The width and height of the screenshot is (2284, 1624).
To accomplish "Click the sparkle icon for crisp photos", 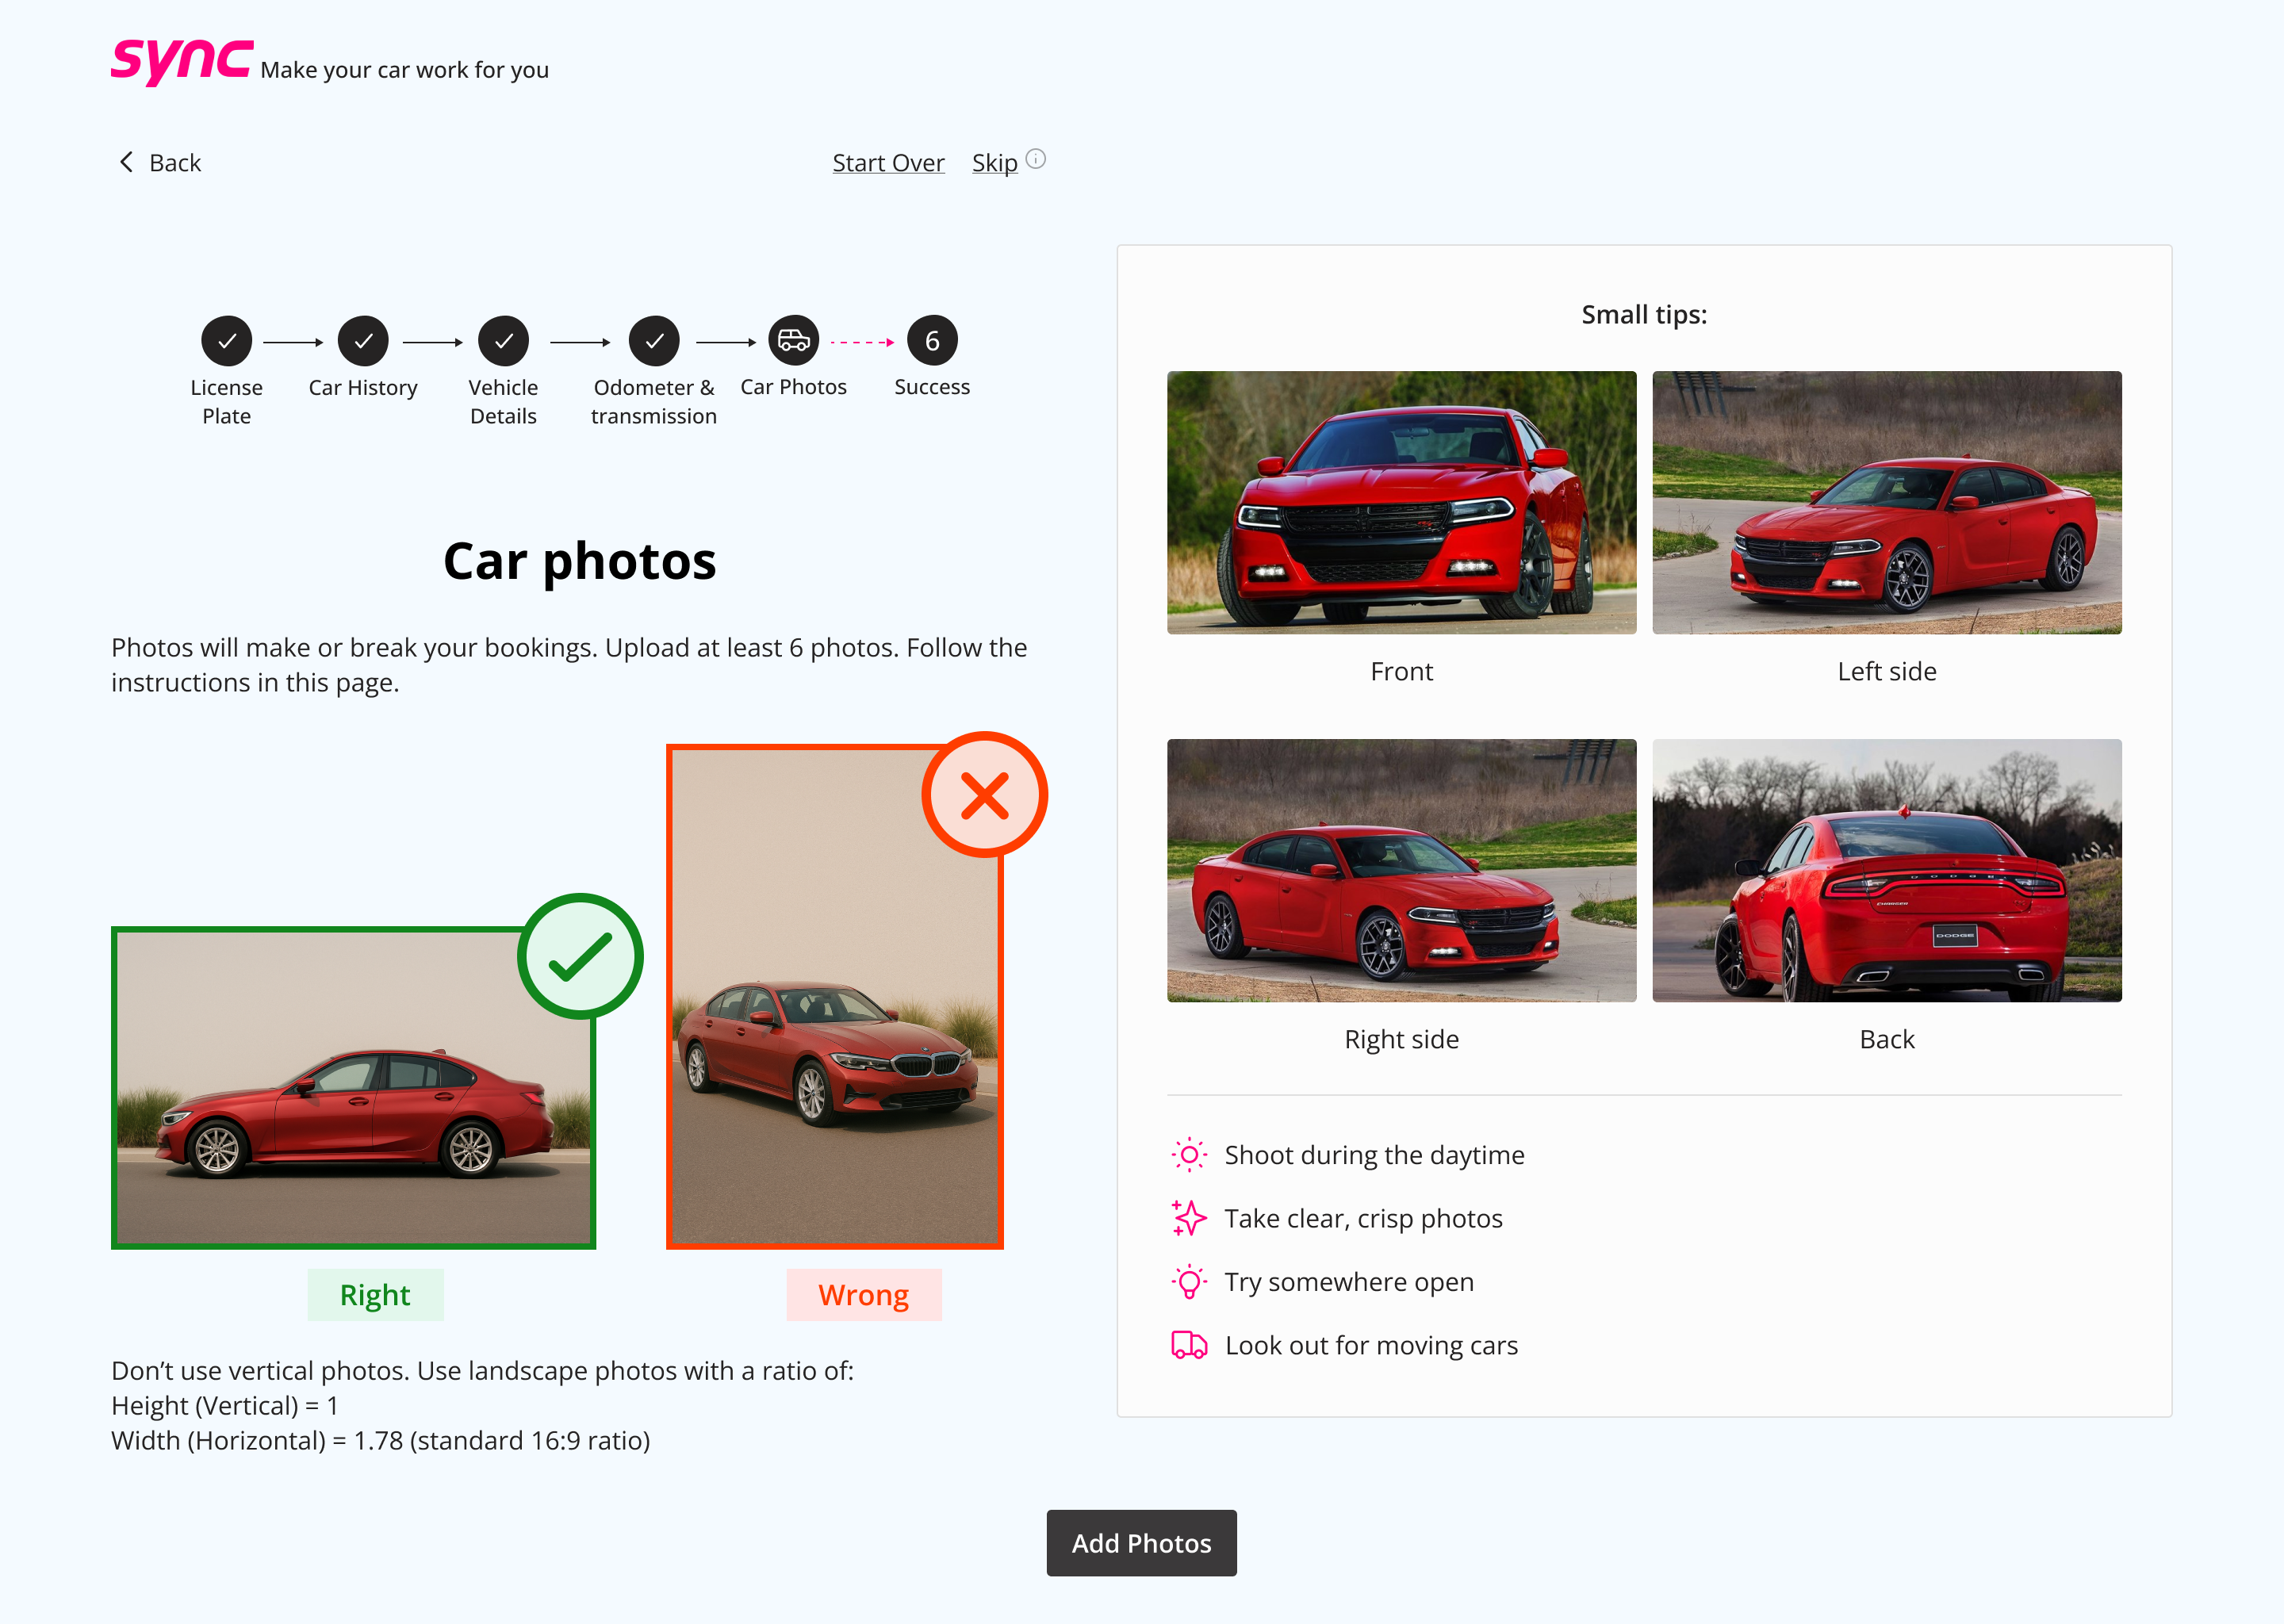I will [x=1189, y=1218].
